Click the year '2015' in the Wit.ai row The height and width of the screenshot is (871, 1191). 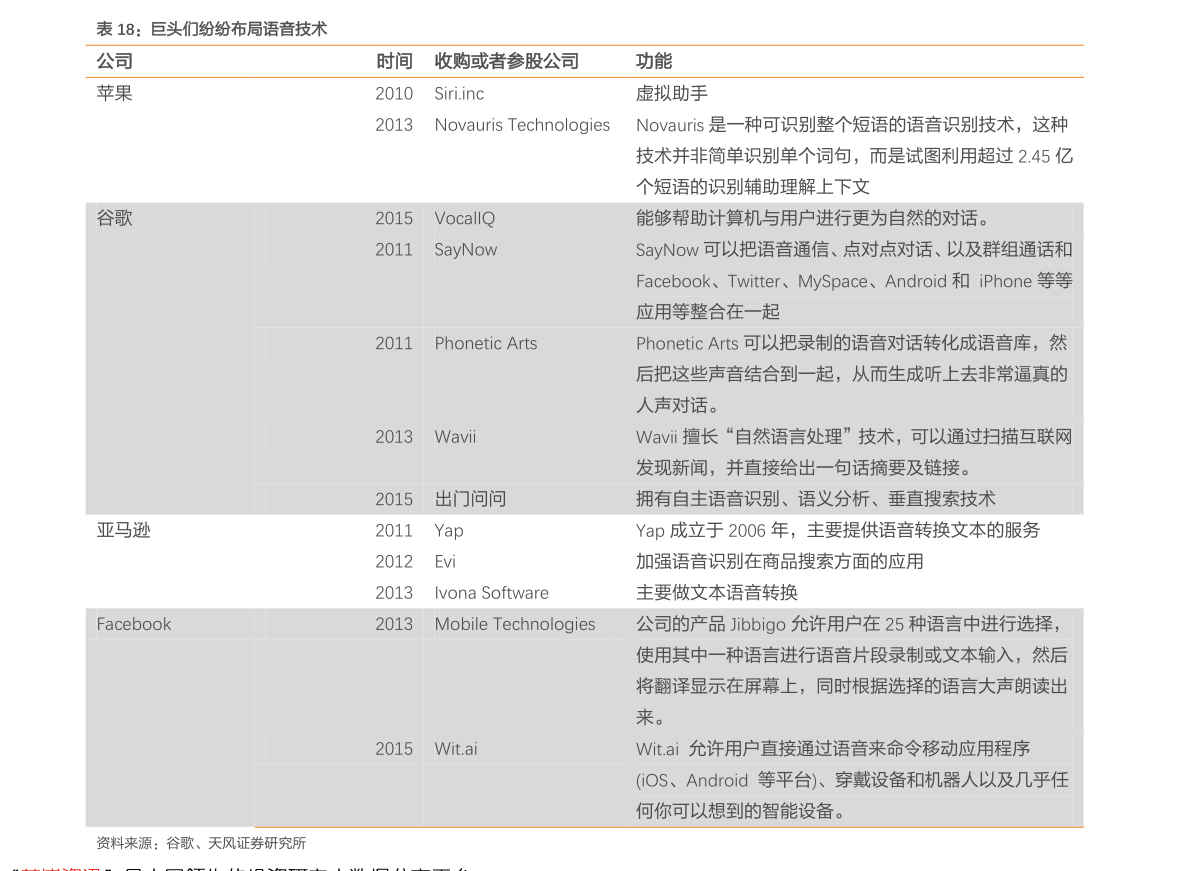[x=394, y=749]
